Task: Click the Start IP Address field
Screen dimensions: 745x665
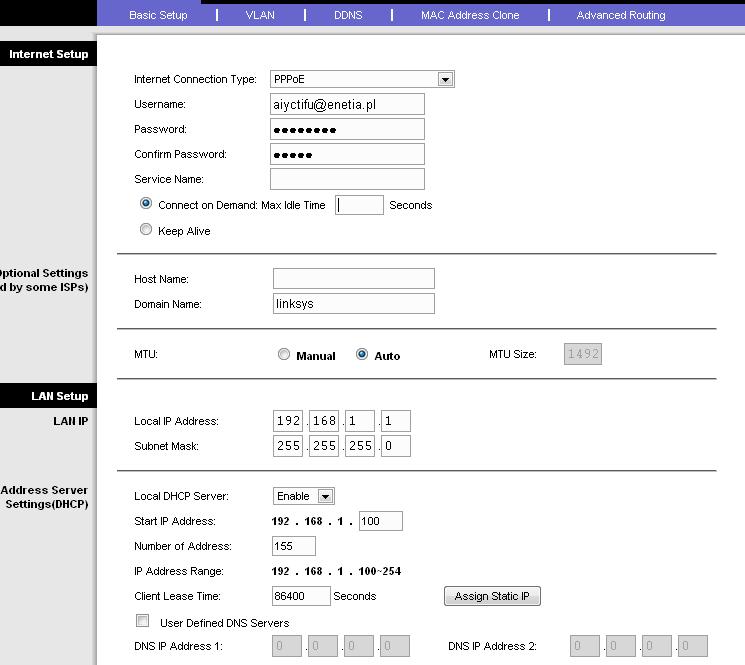Action: coord(381,521)
